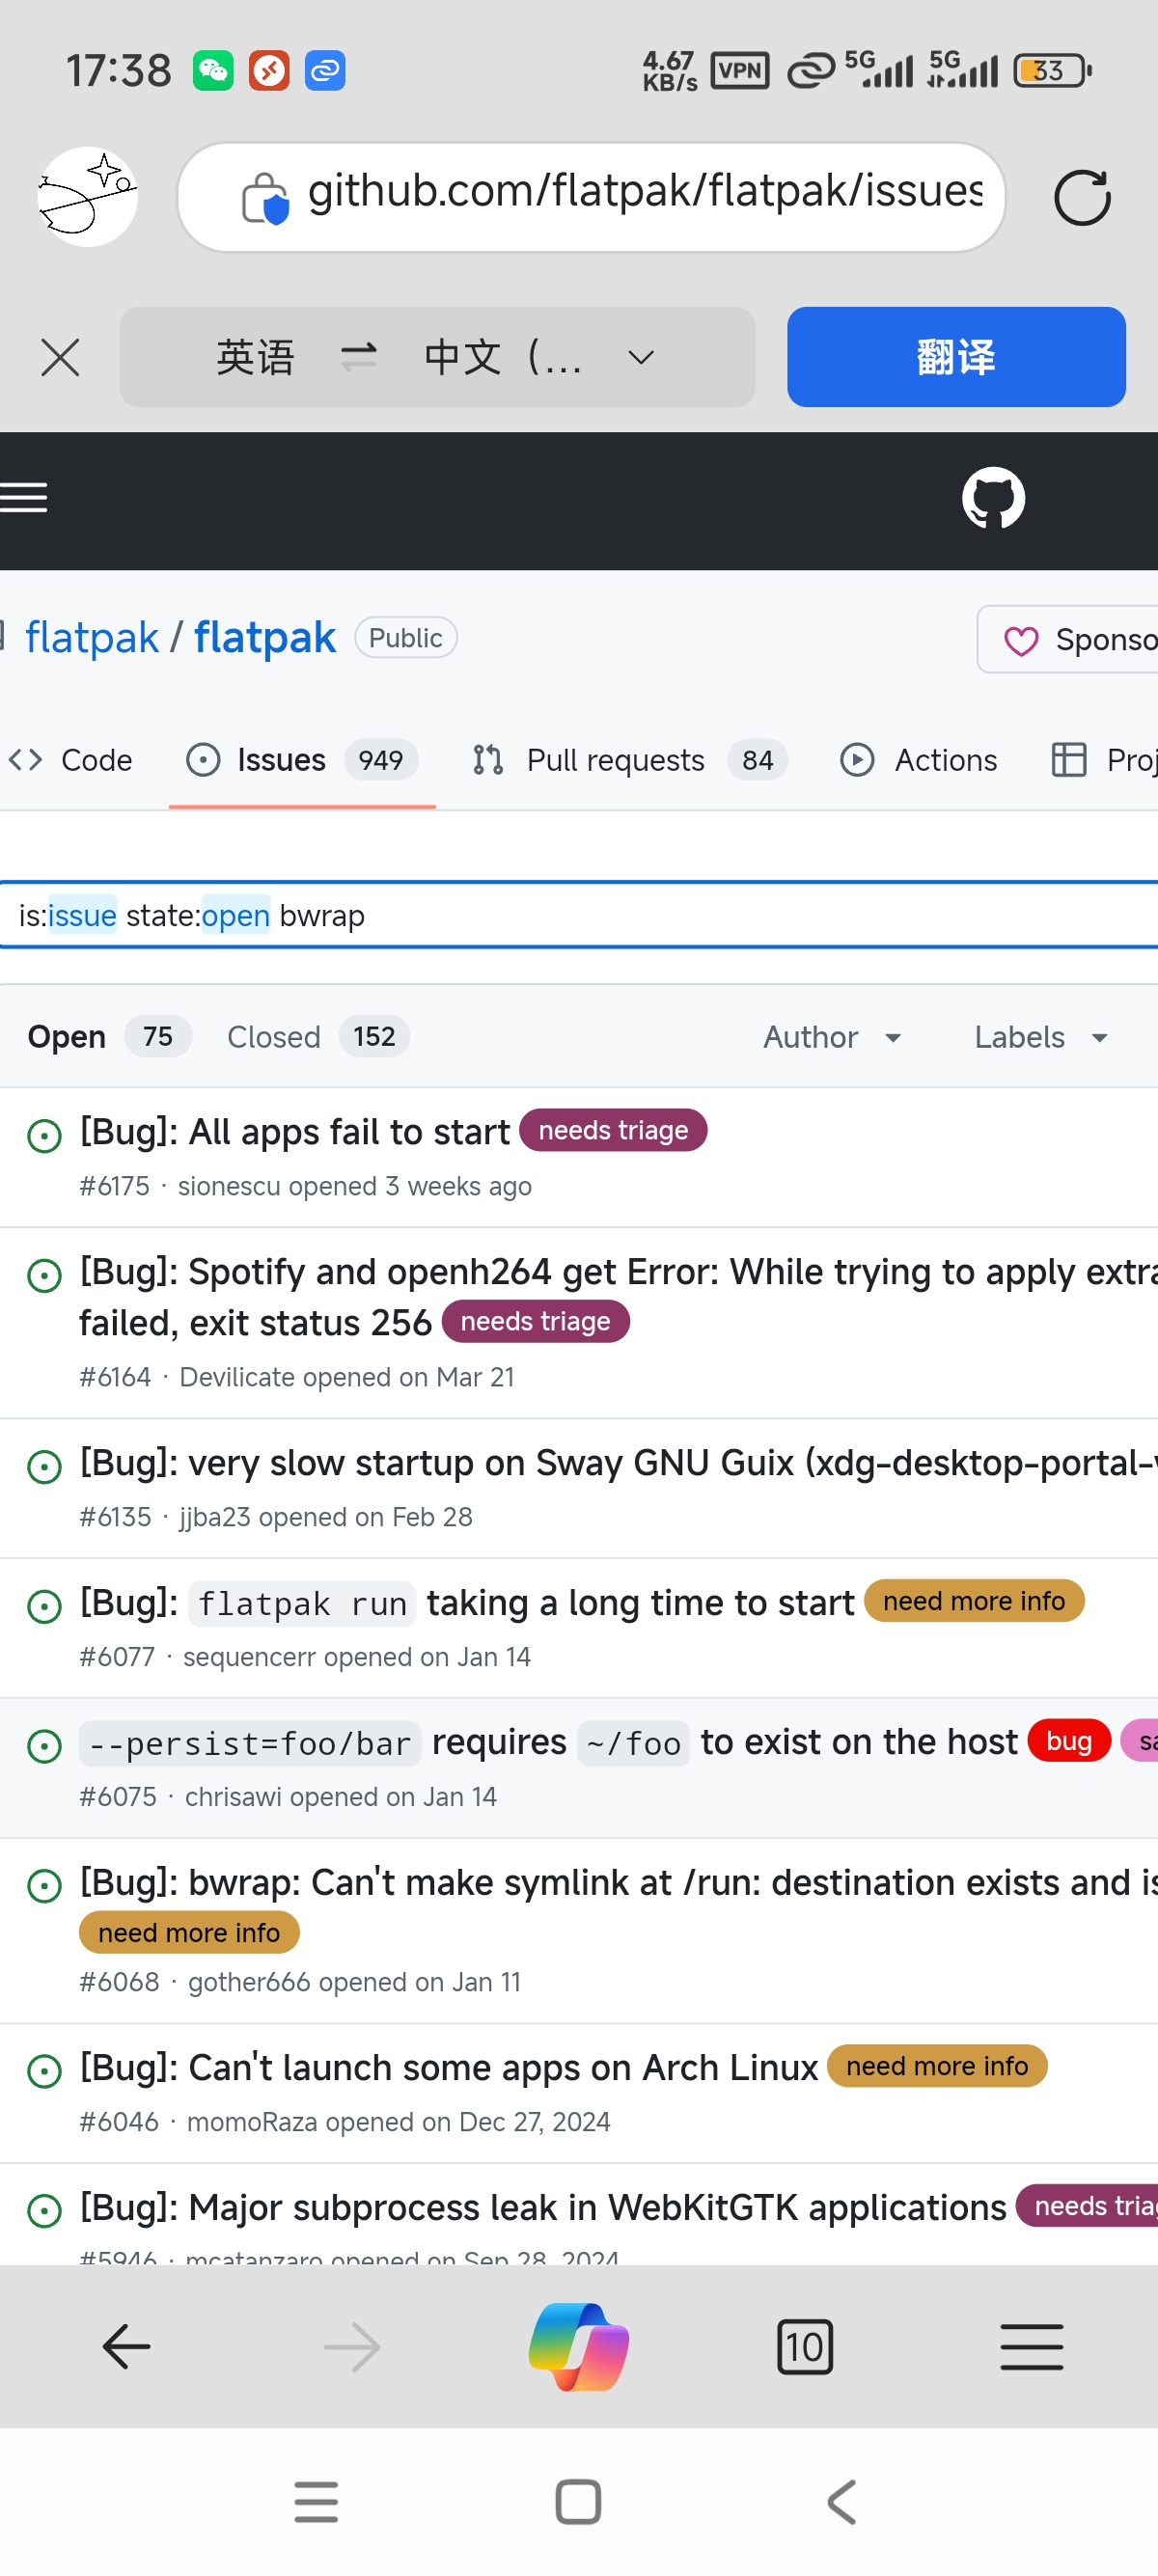Open the GitHub hamburger navigation menu
The image size is (1158, 2576).
pos(24,497)
